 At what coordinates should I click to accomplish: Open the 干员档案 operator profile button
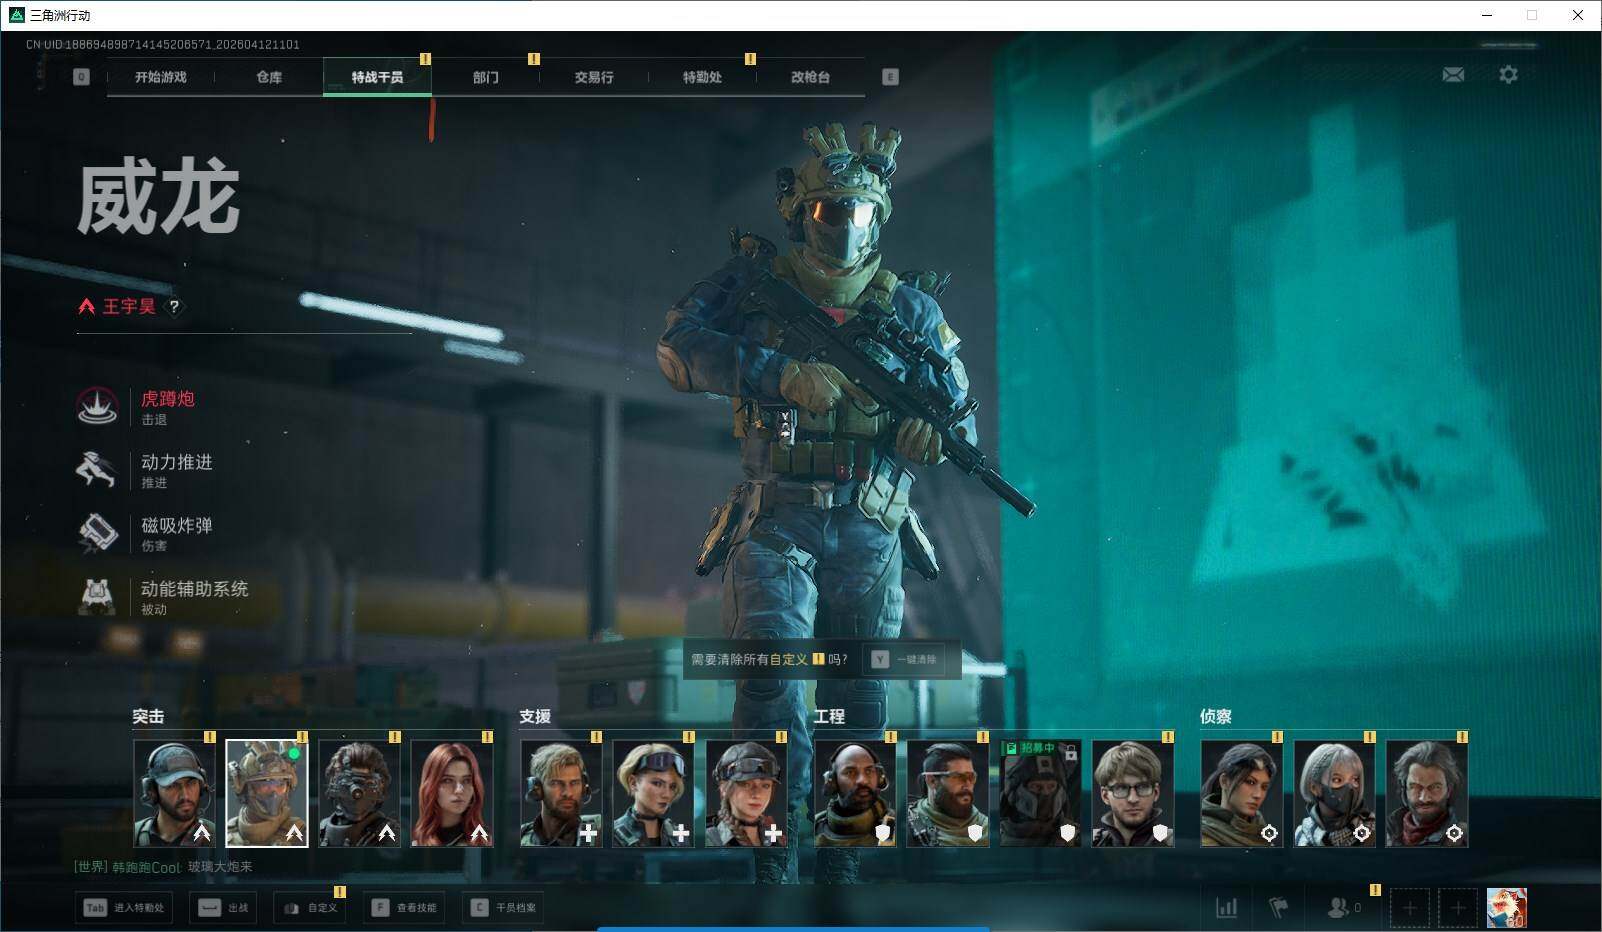pyautogui.click(x=504, y=908)
